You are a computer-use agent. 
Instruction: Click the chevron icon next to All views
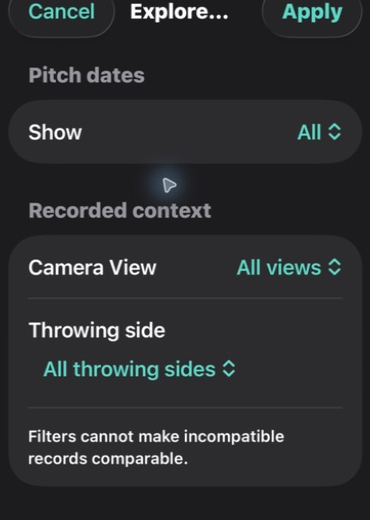point(335,267)
